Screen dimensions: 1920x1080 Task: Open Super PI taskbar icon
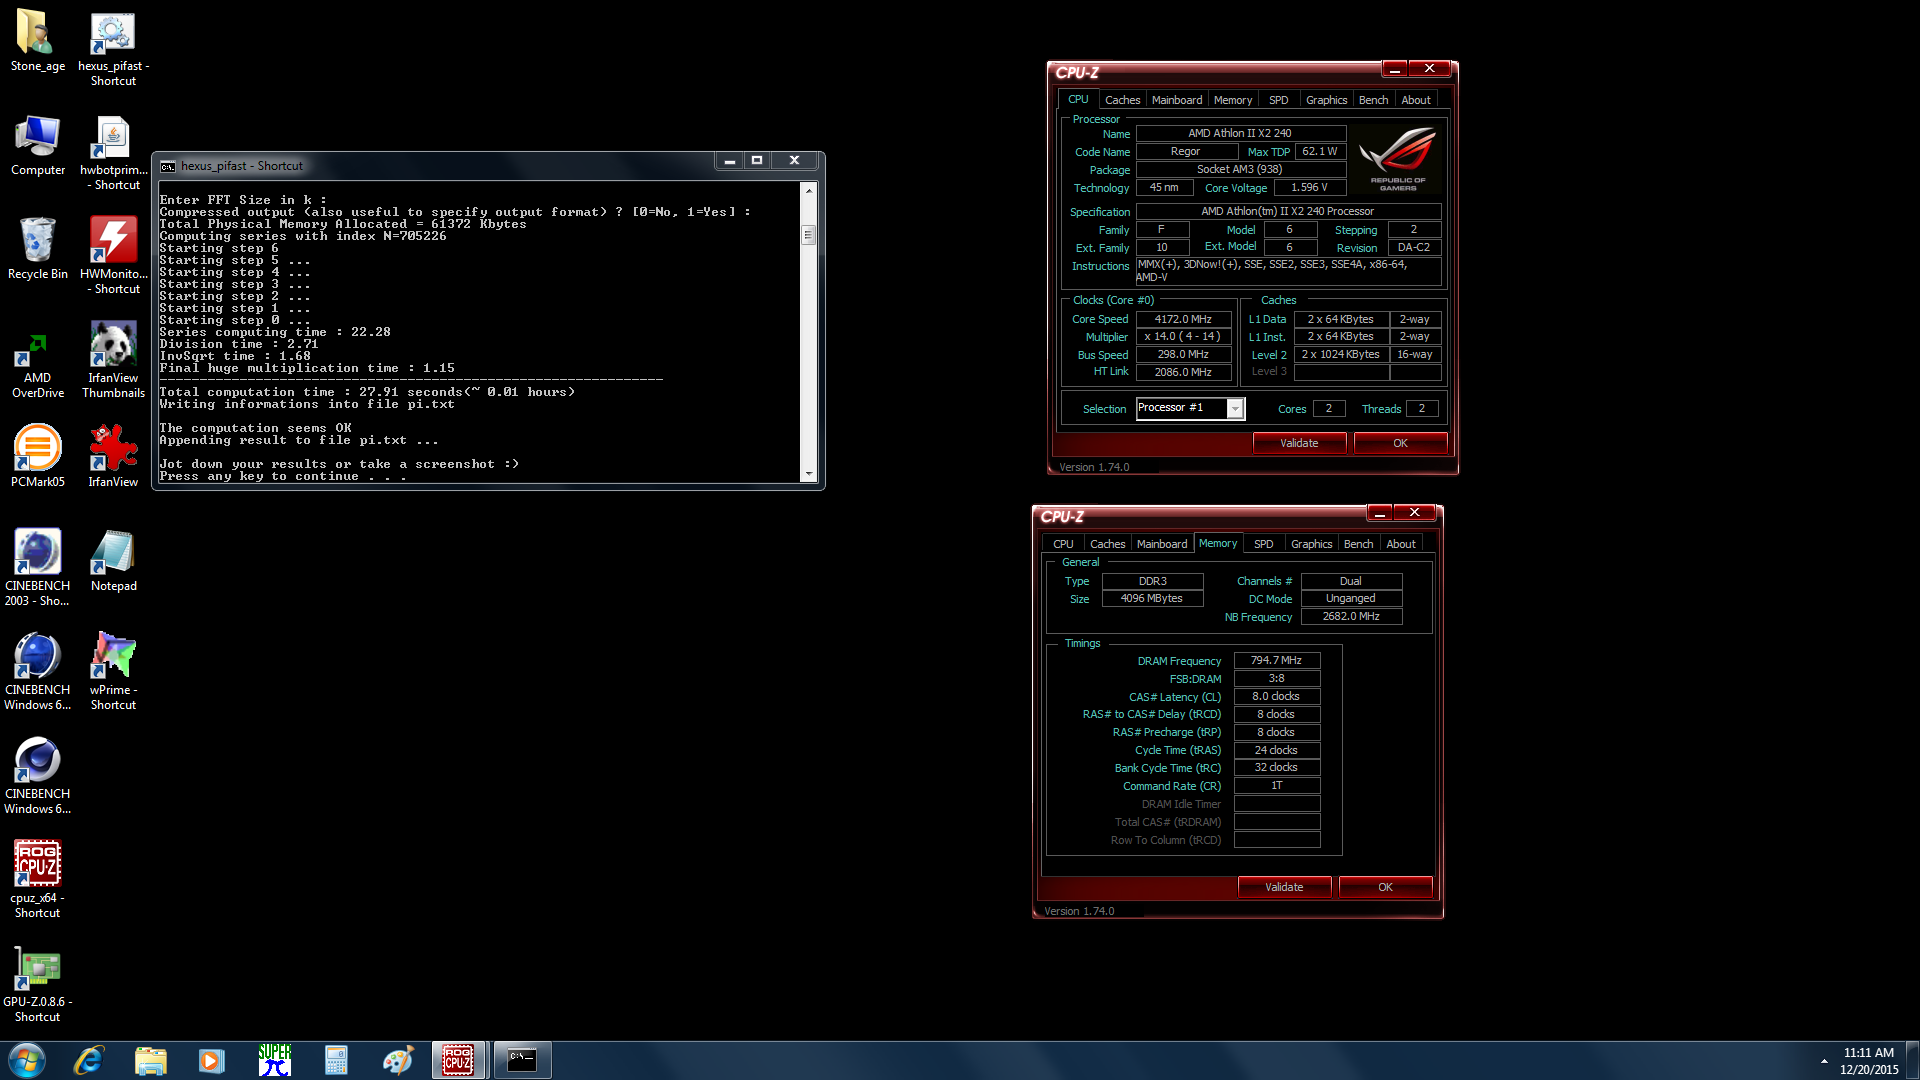pos(274,1060)
